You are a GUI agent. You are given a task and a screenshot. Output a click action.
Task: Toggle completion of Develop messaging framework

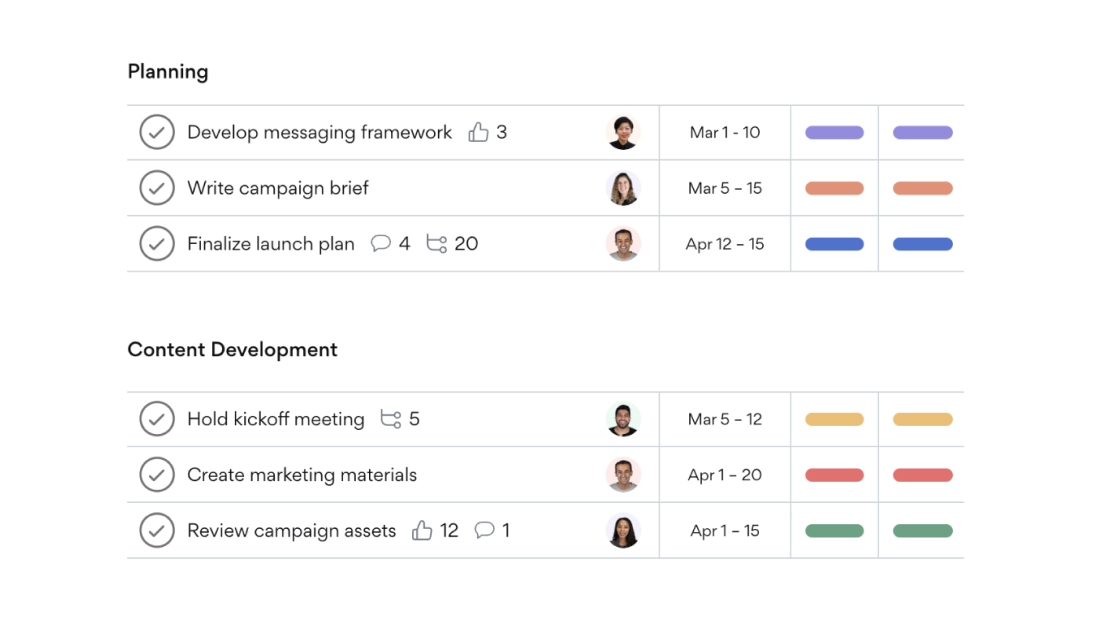(157, 132)
